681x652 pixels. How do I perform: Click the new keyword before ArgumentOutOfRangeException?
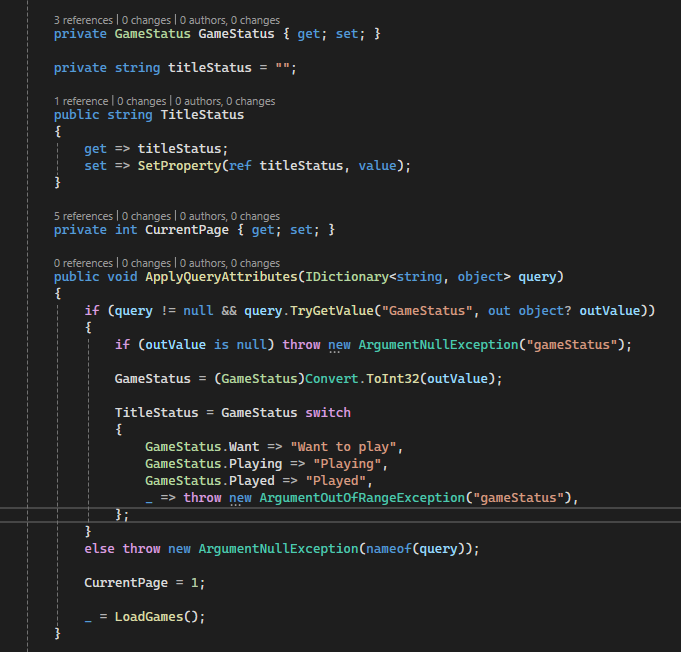click(240, 497)
